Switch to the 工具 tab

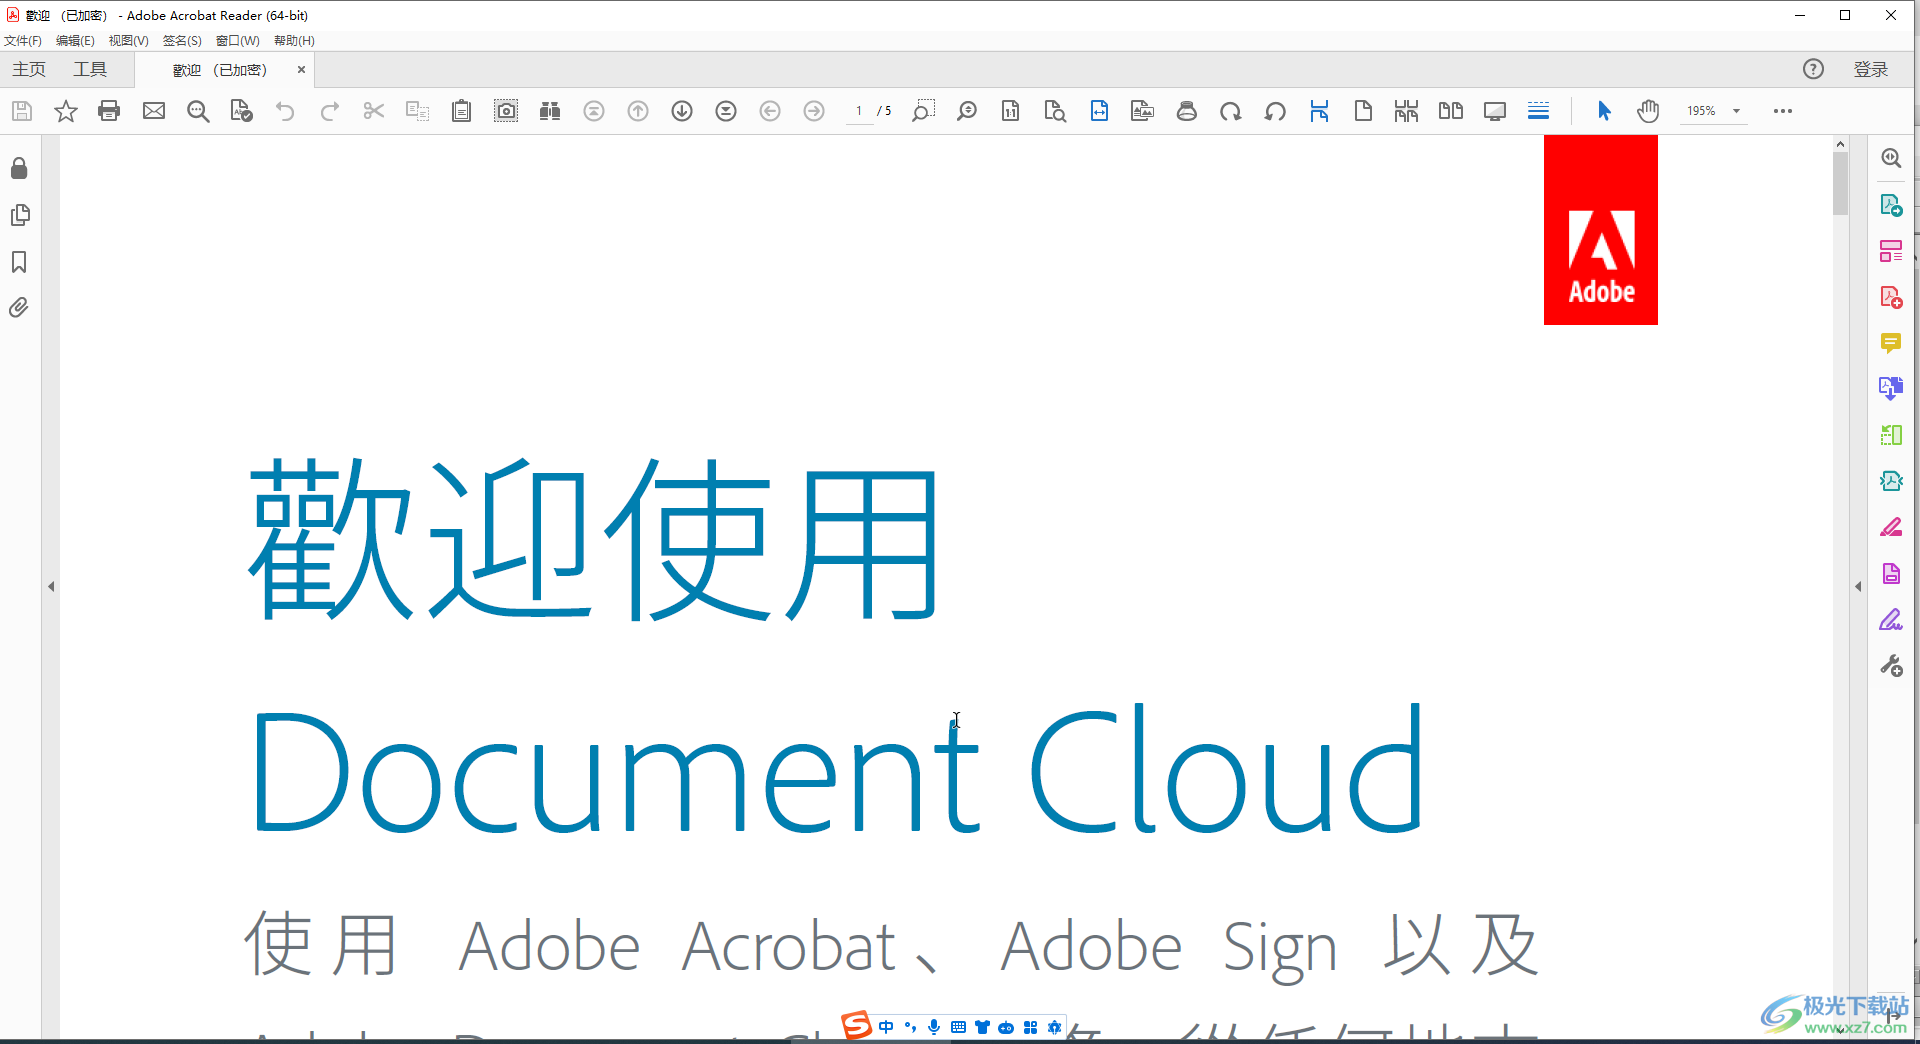90,69
